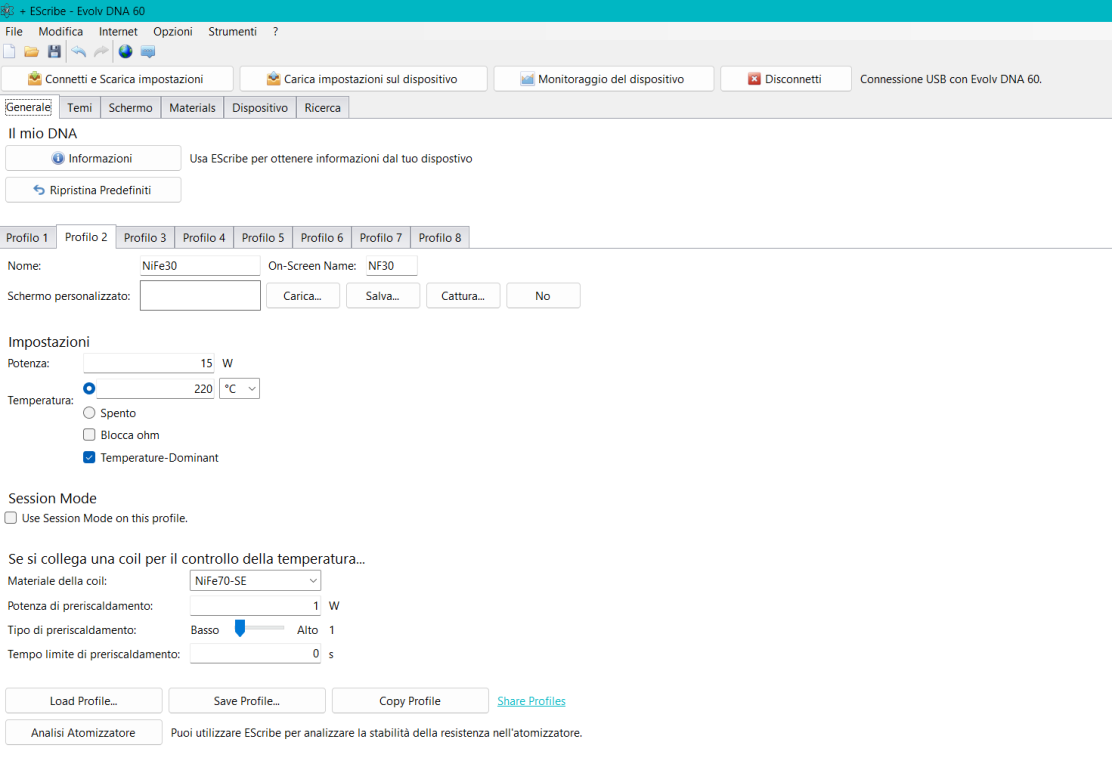Select the Profilo 6 tab
Screen dimensions: 1112x767
point(321,237)
